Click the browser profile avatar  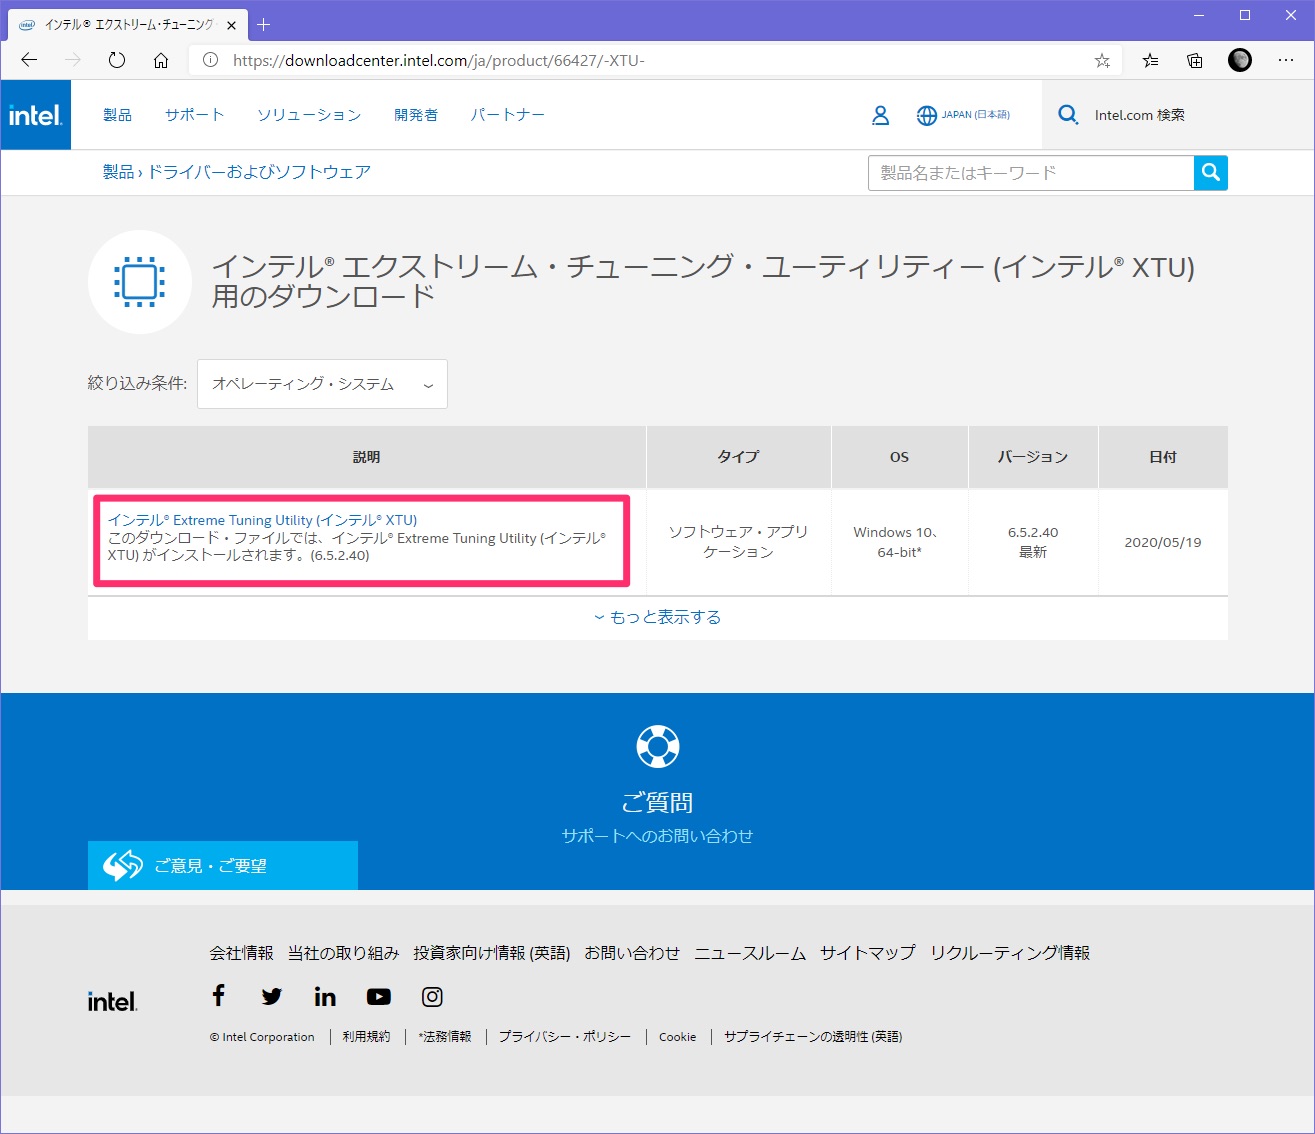[x=1240, y=60]
